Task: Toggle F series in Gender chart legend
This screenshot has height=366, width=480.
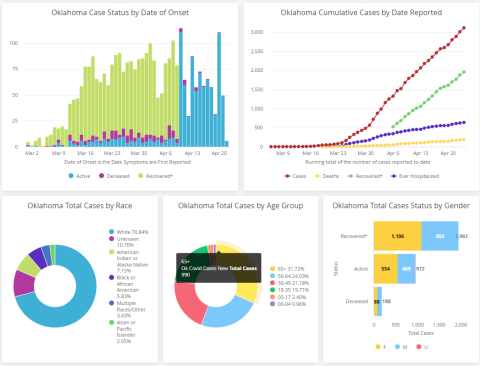Action: pyautogui.click(x=381, y=347)
